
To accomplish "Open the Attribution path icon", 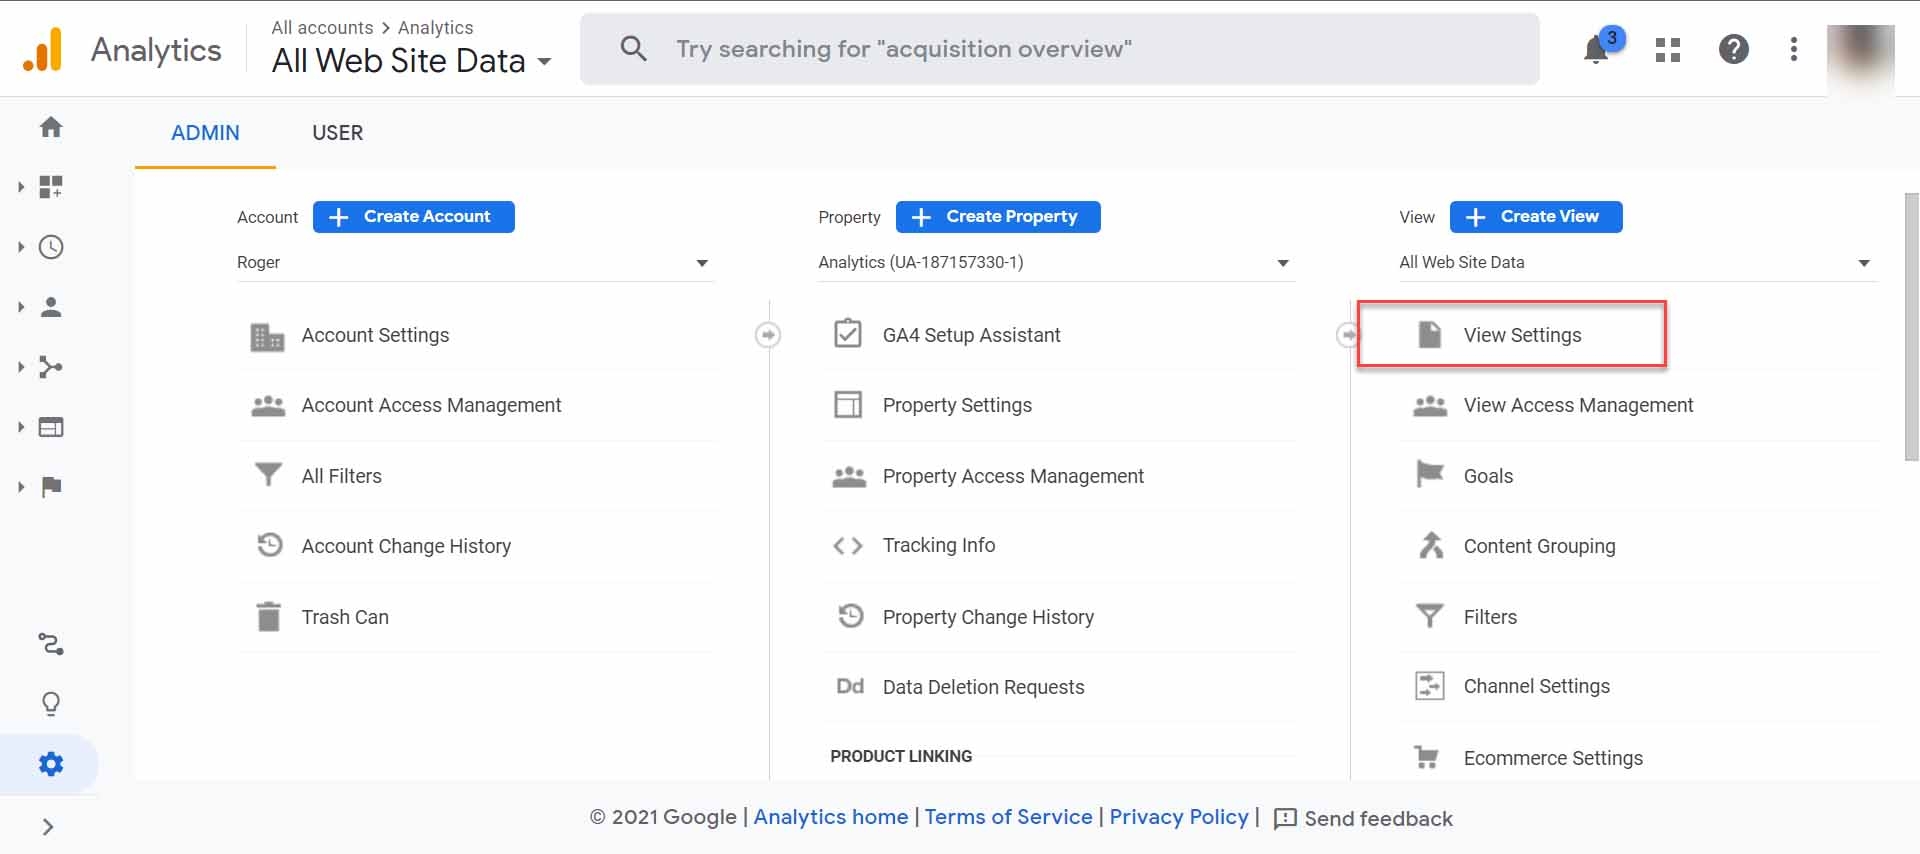I will pyautogui.click(x=51, y=644).
